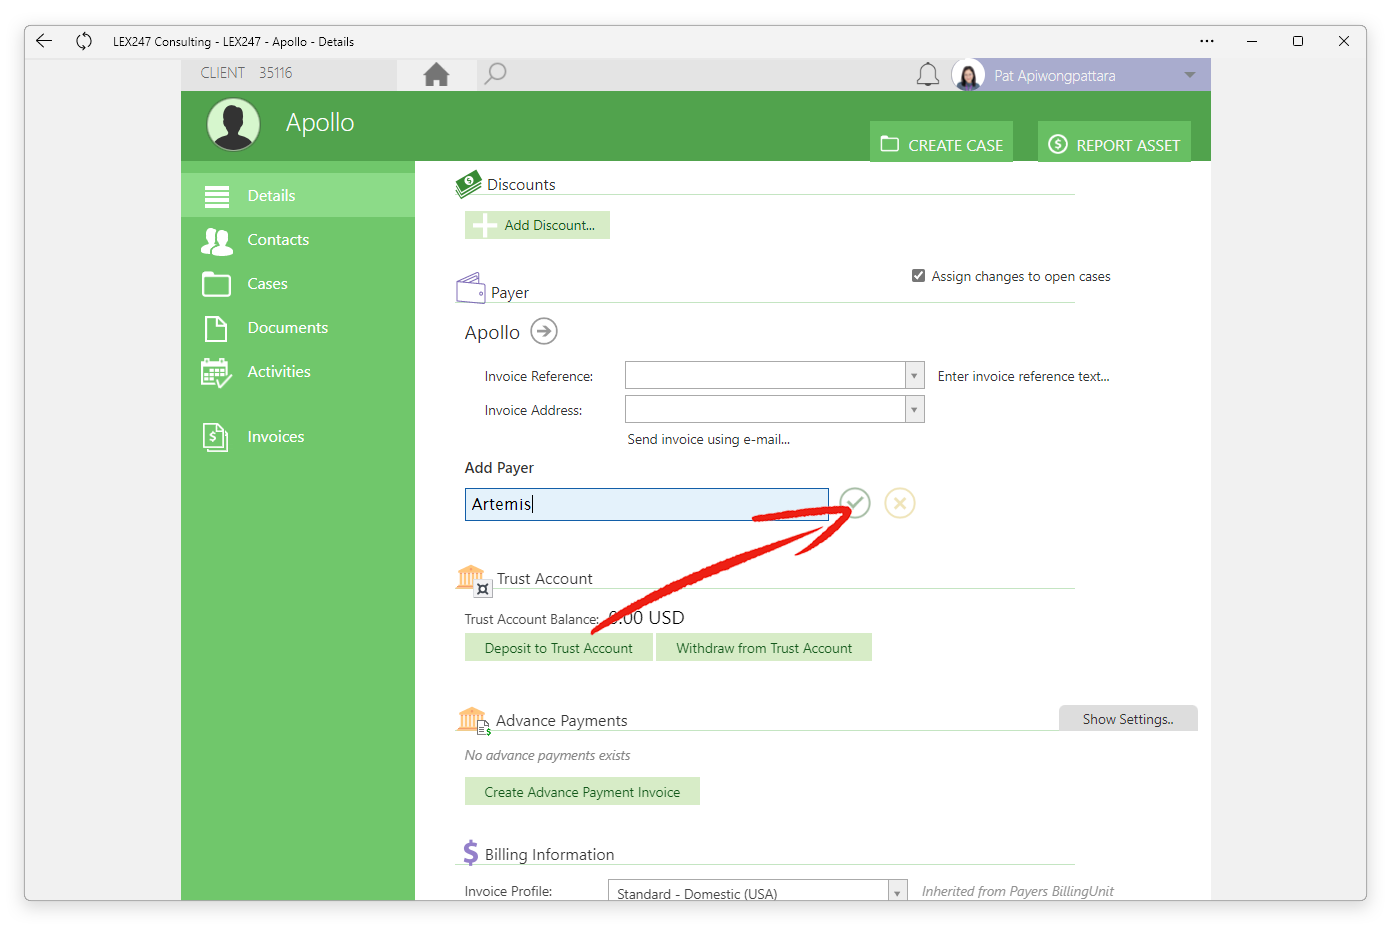The image size is (1390, 925).
Task: Click Send invoice using e-mail link
Action: click(x=708, y=439)
